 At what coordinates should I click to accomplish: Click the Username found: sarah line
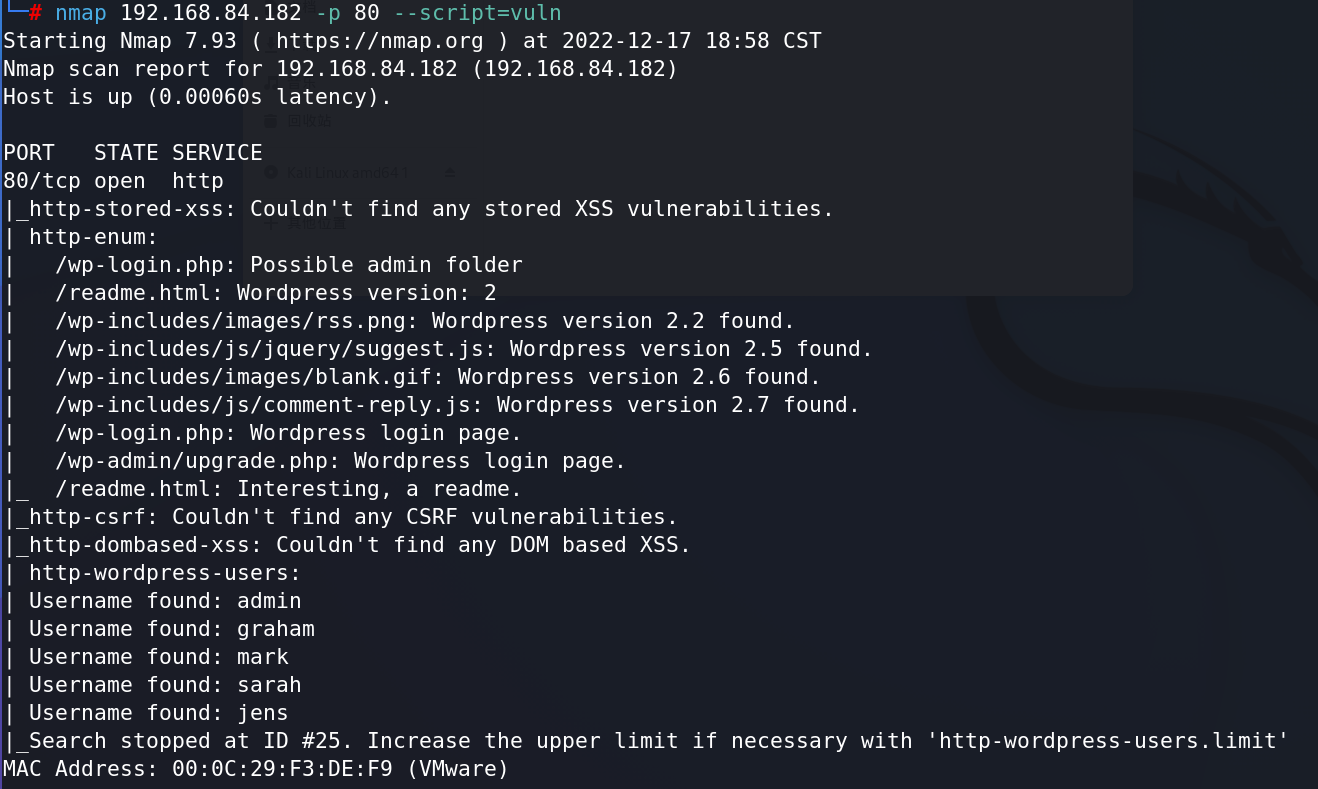coord(165,685)
